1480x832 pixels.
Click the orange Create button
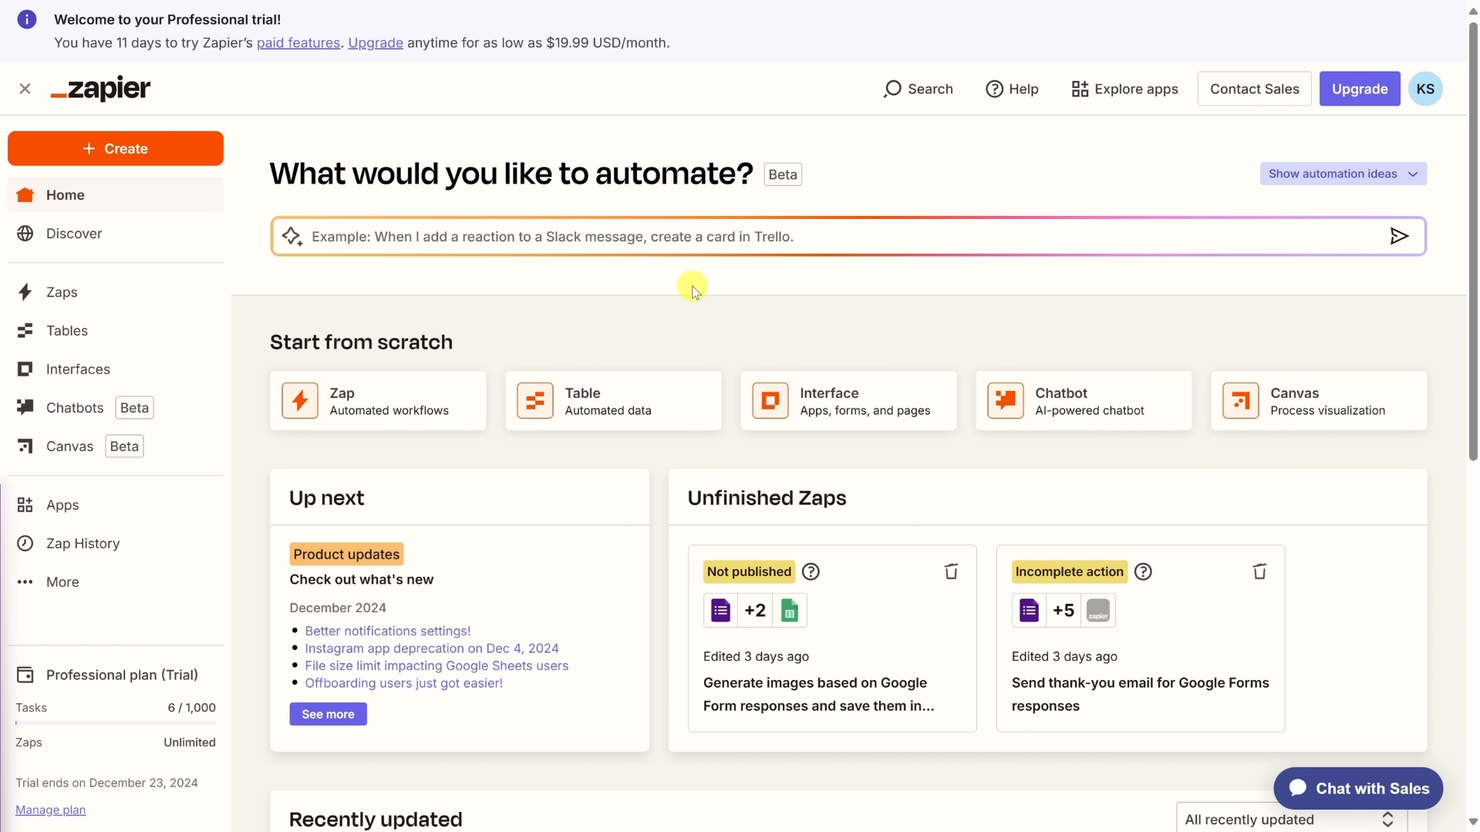coord(115,148)
